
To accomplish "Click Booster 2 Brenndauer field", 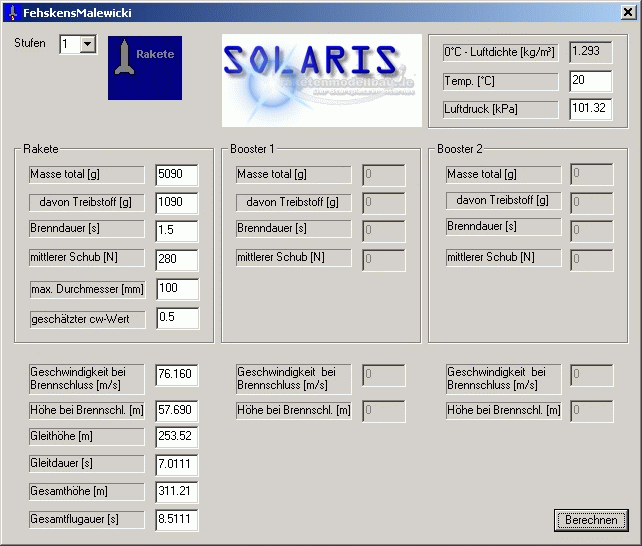I will click(592, 231).
